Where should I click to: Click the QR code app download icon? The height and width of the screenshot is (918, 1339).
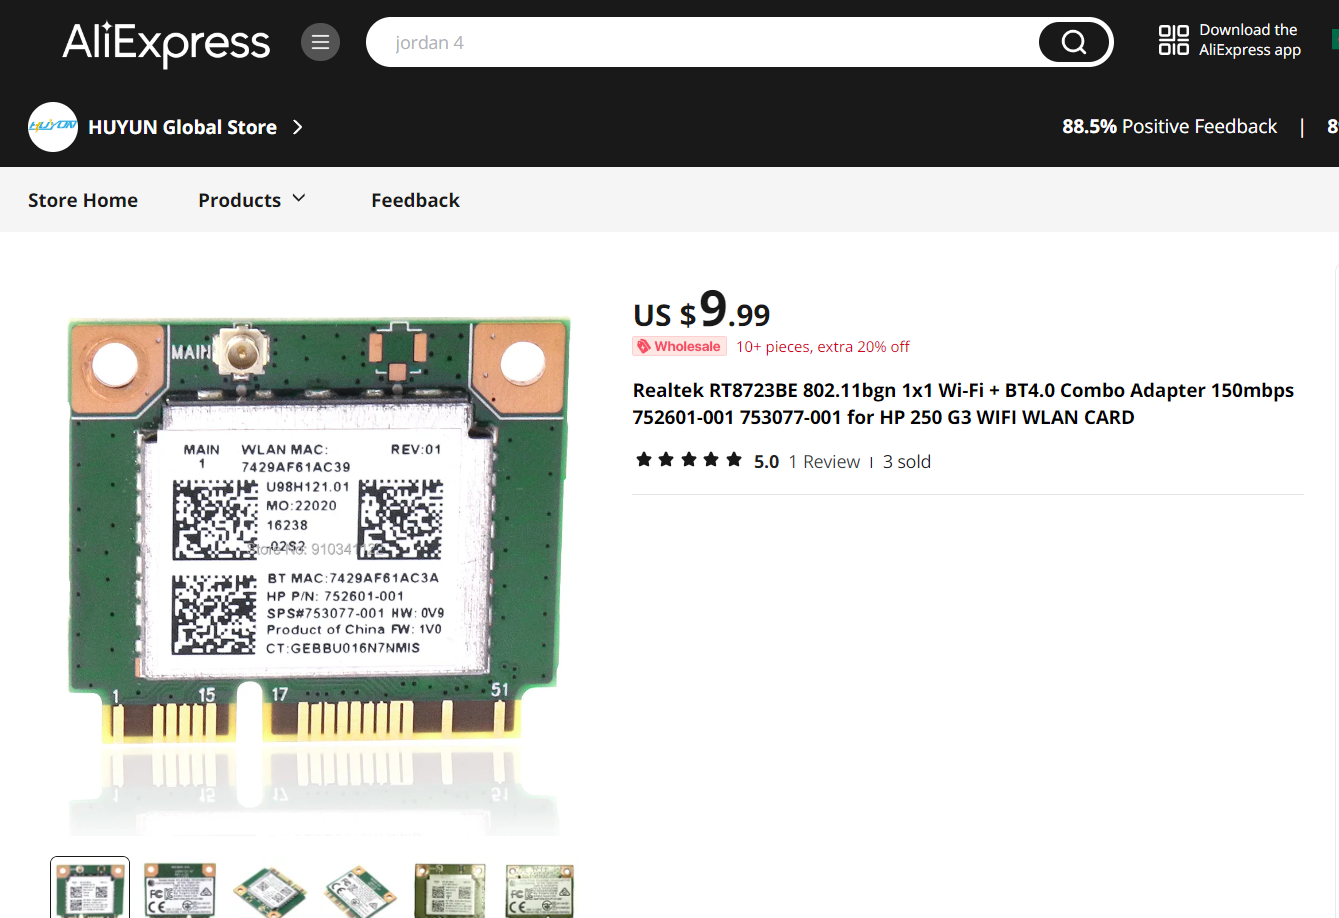click(x=1174, y=40)
